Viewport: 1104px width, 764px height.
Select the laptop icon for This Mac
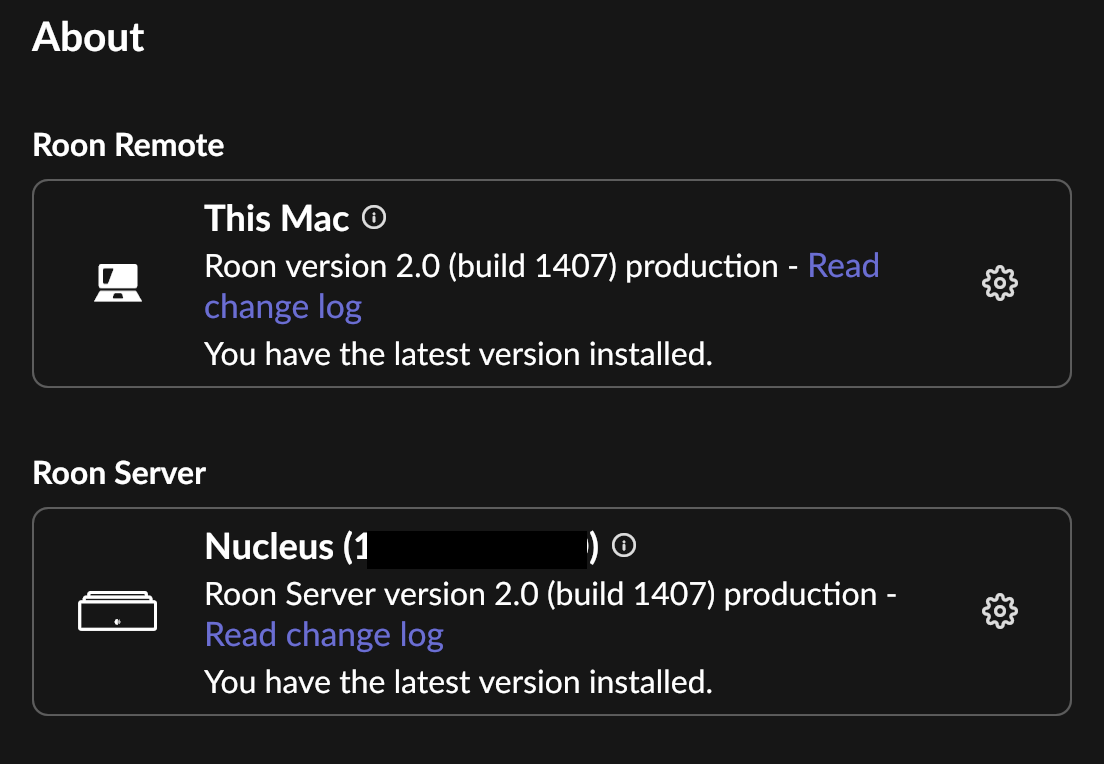(117, 284)
